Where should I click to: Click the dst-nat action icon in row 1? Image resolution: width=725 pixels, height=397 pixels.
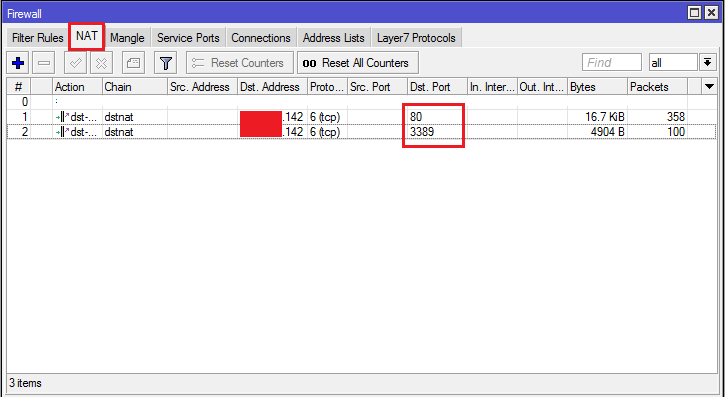(x=62, y=117)
